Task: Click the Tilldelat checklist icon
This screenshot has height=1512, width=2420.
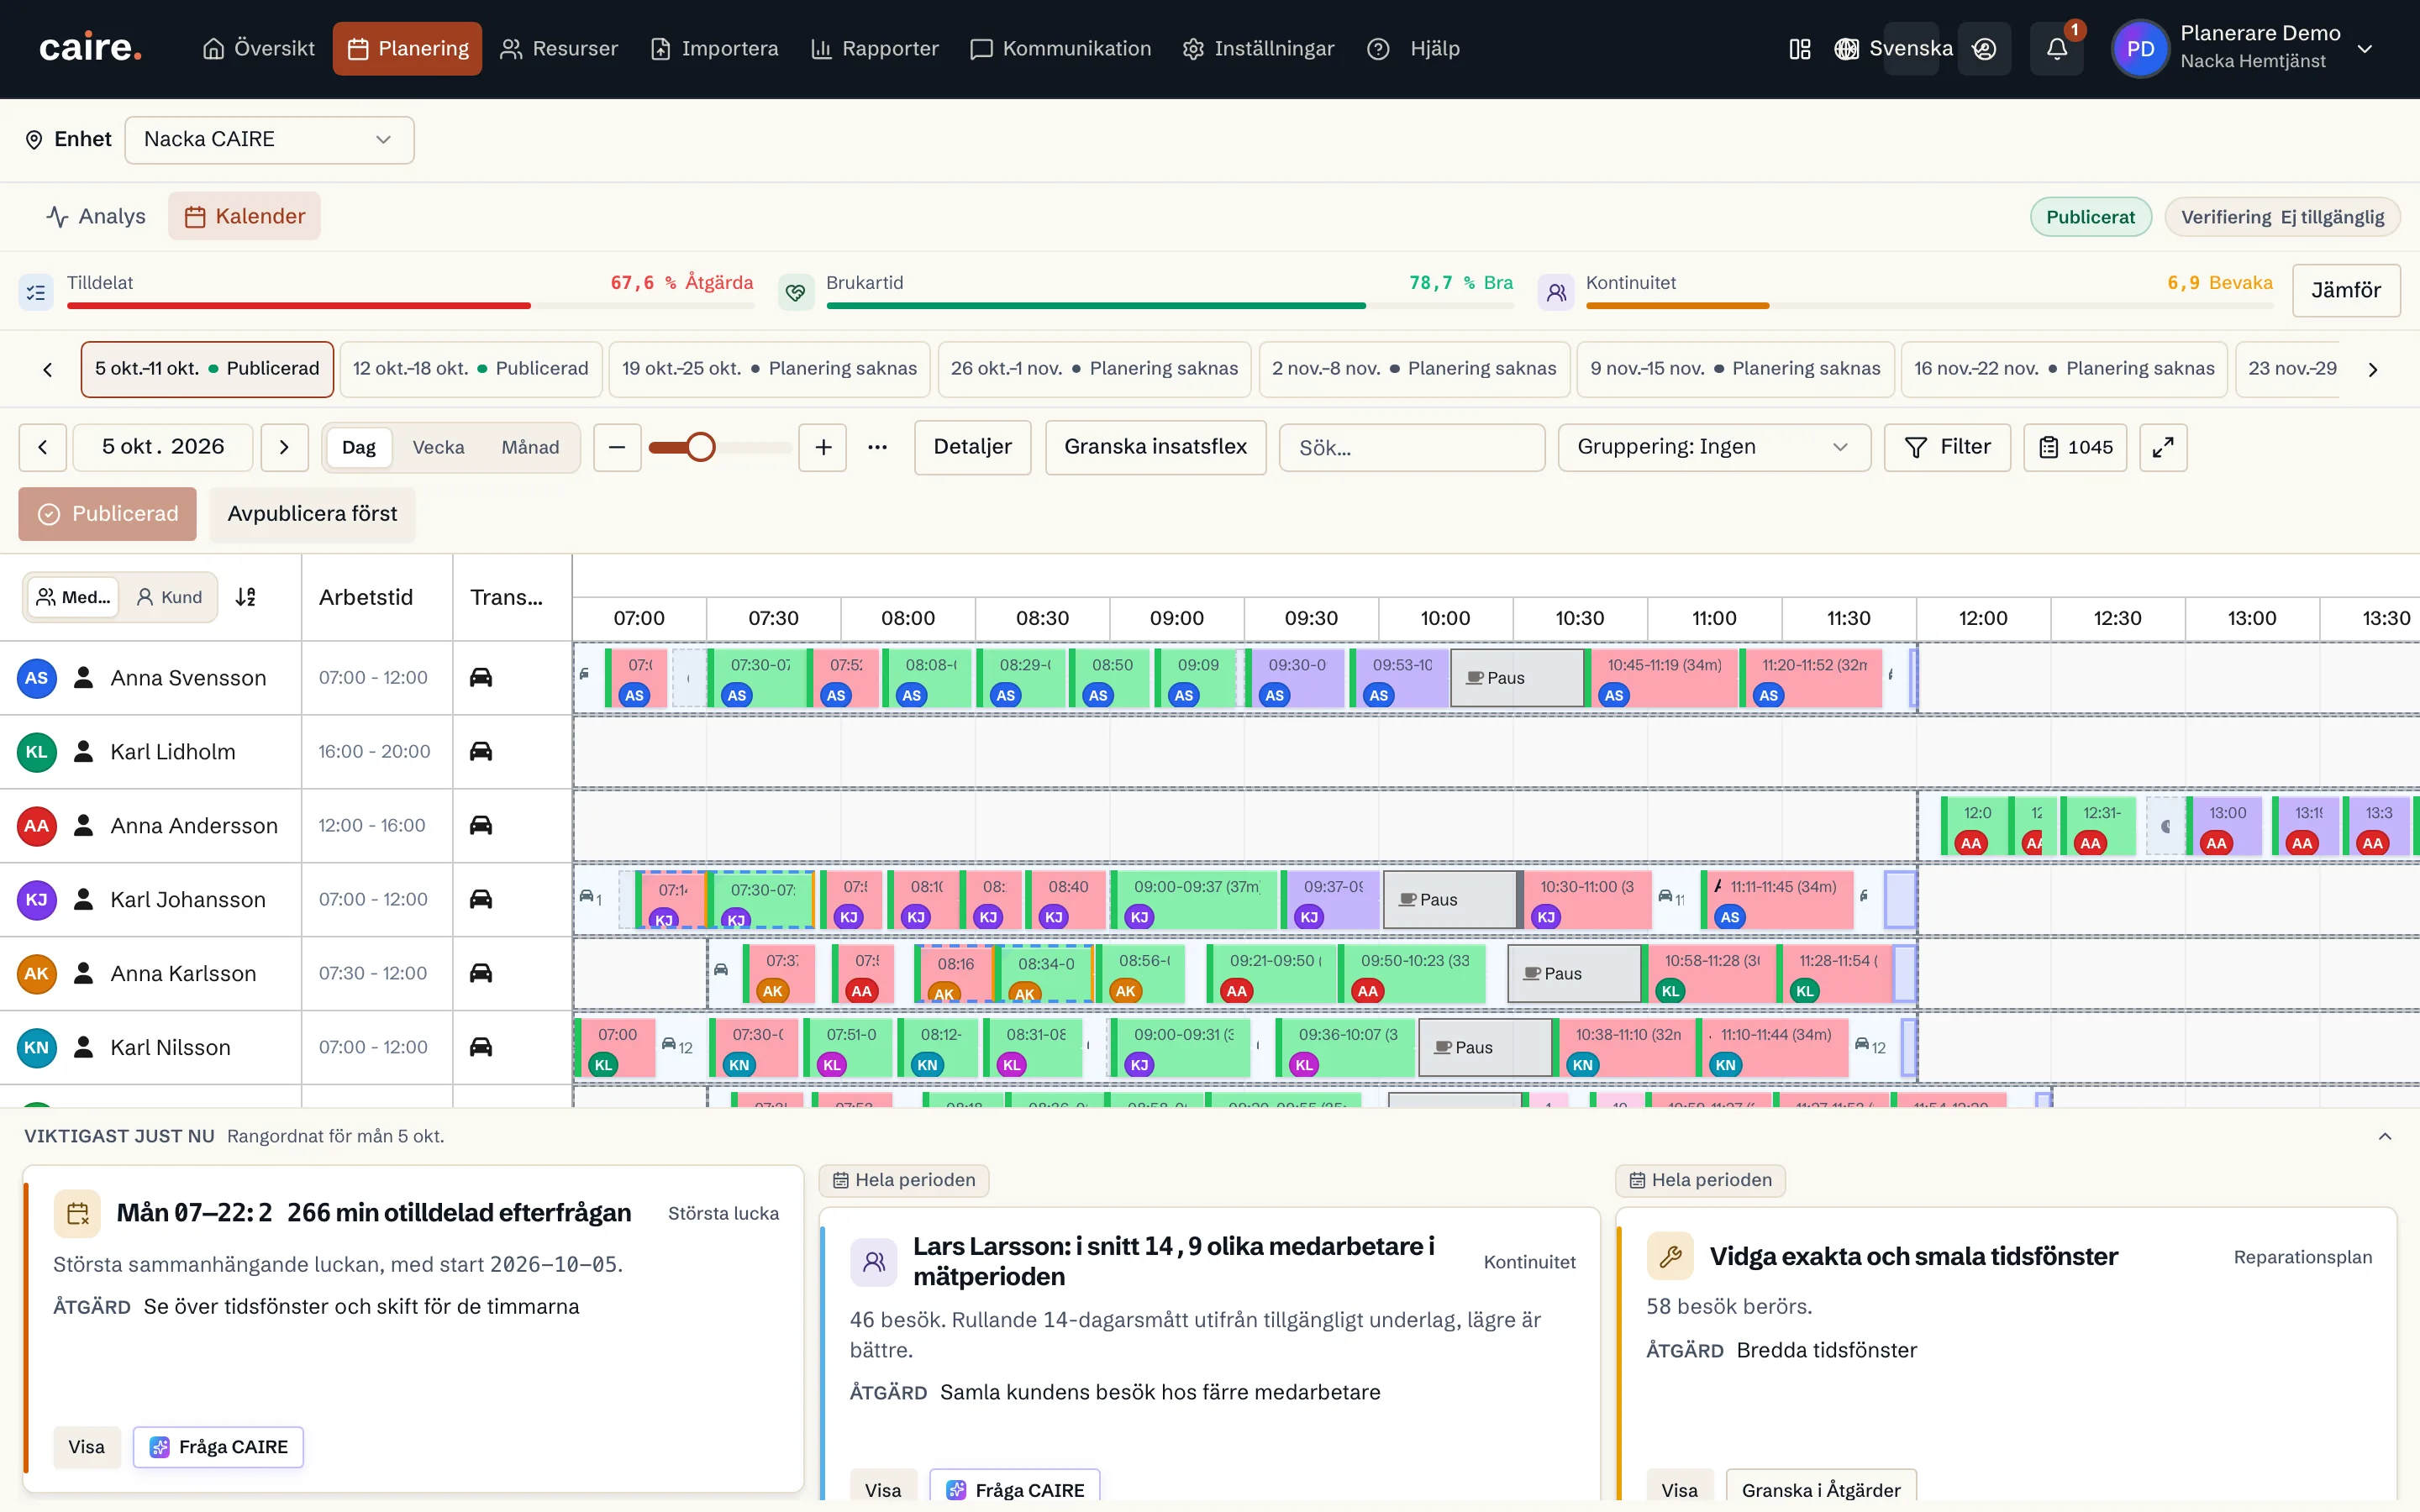Action: point(37,292)
